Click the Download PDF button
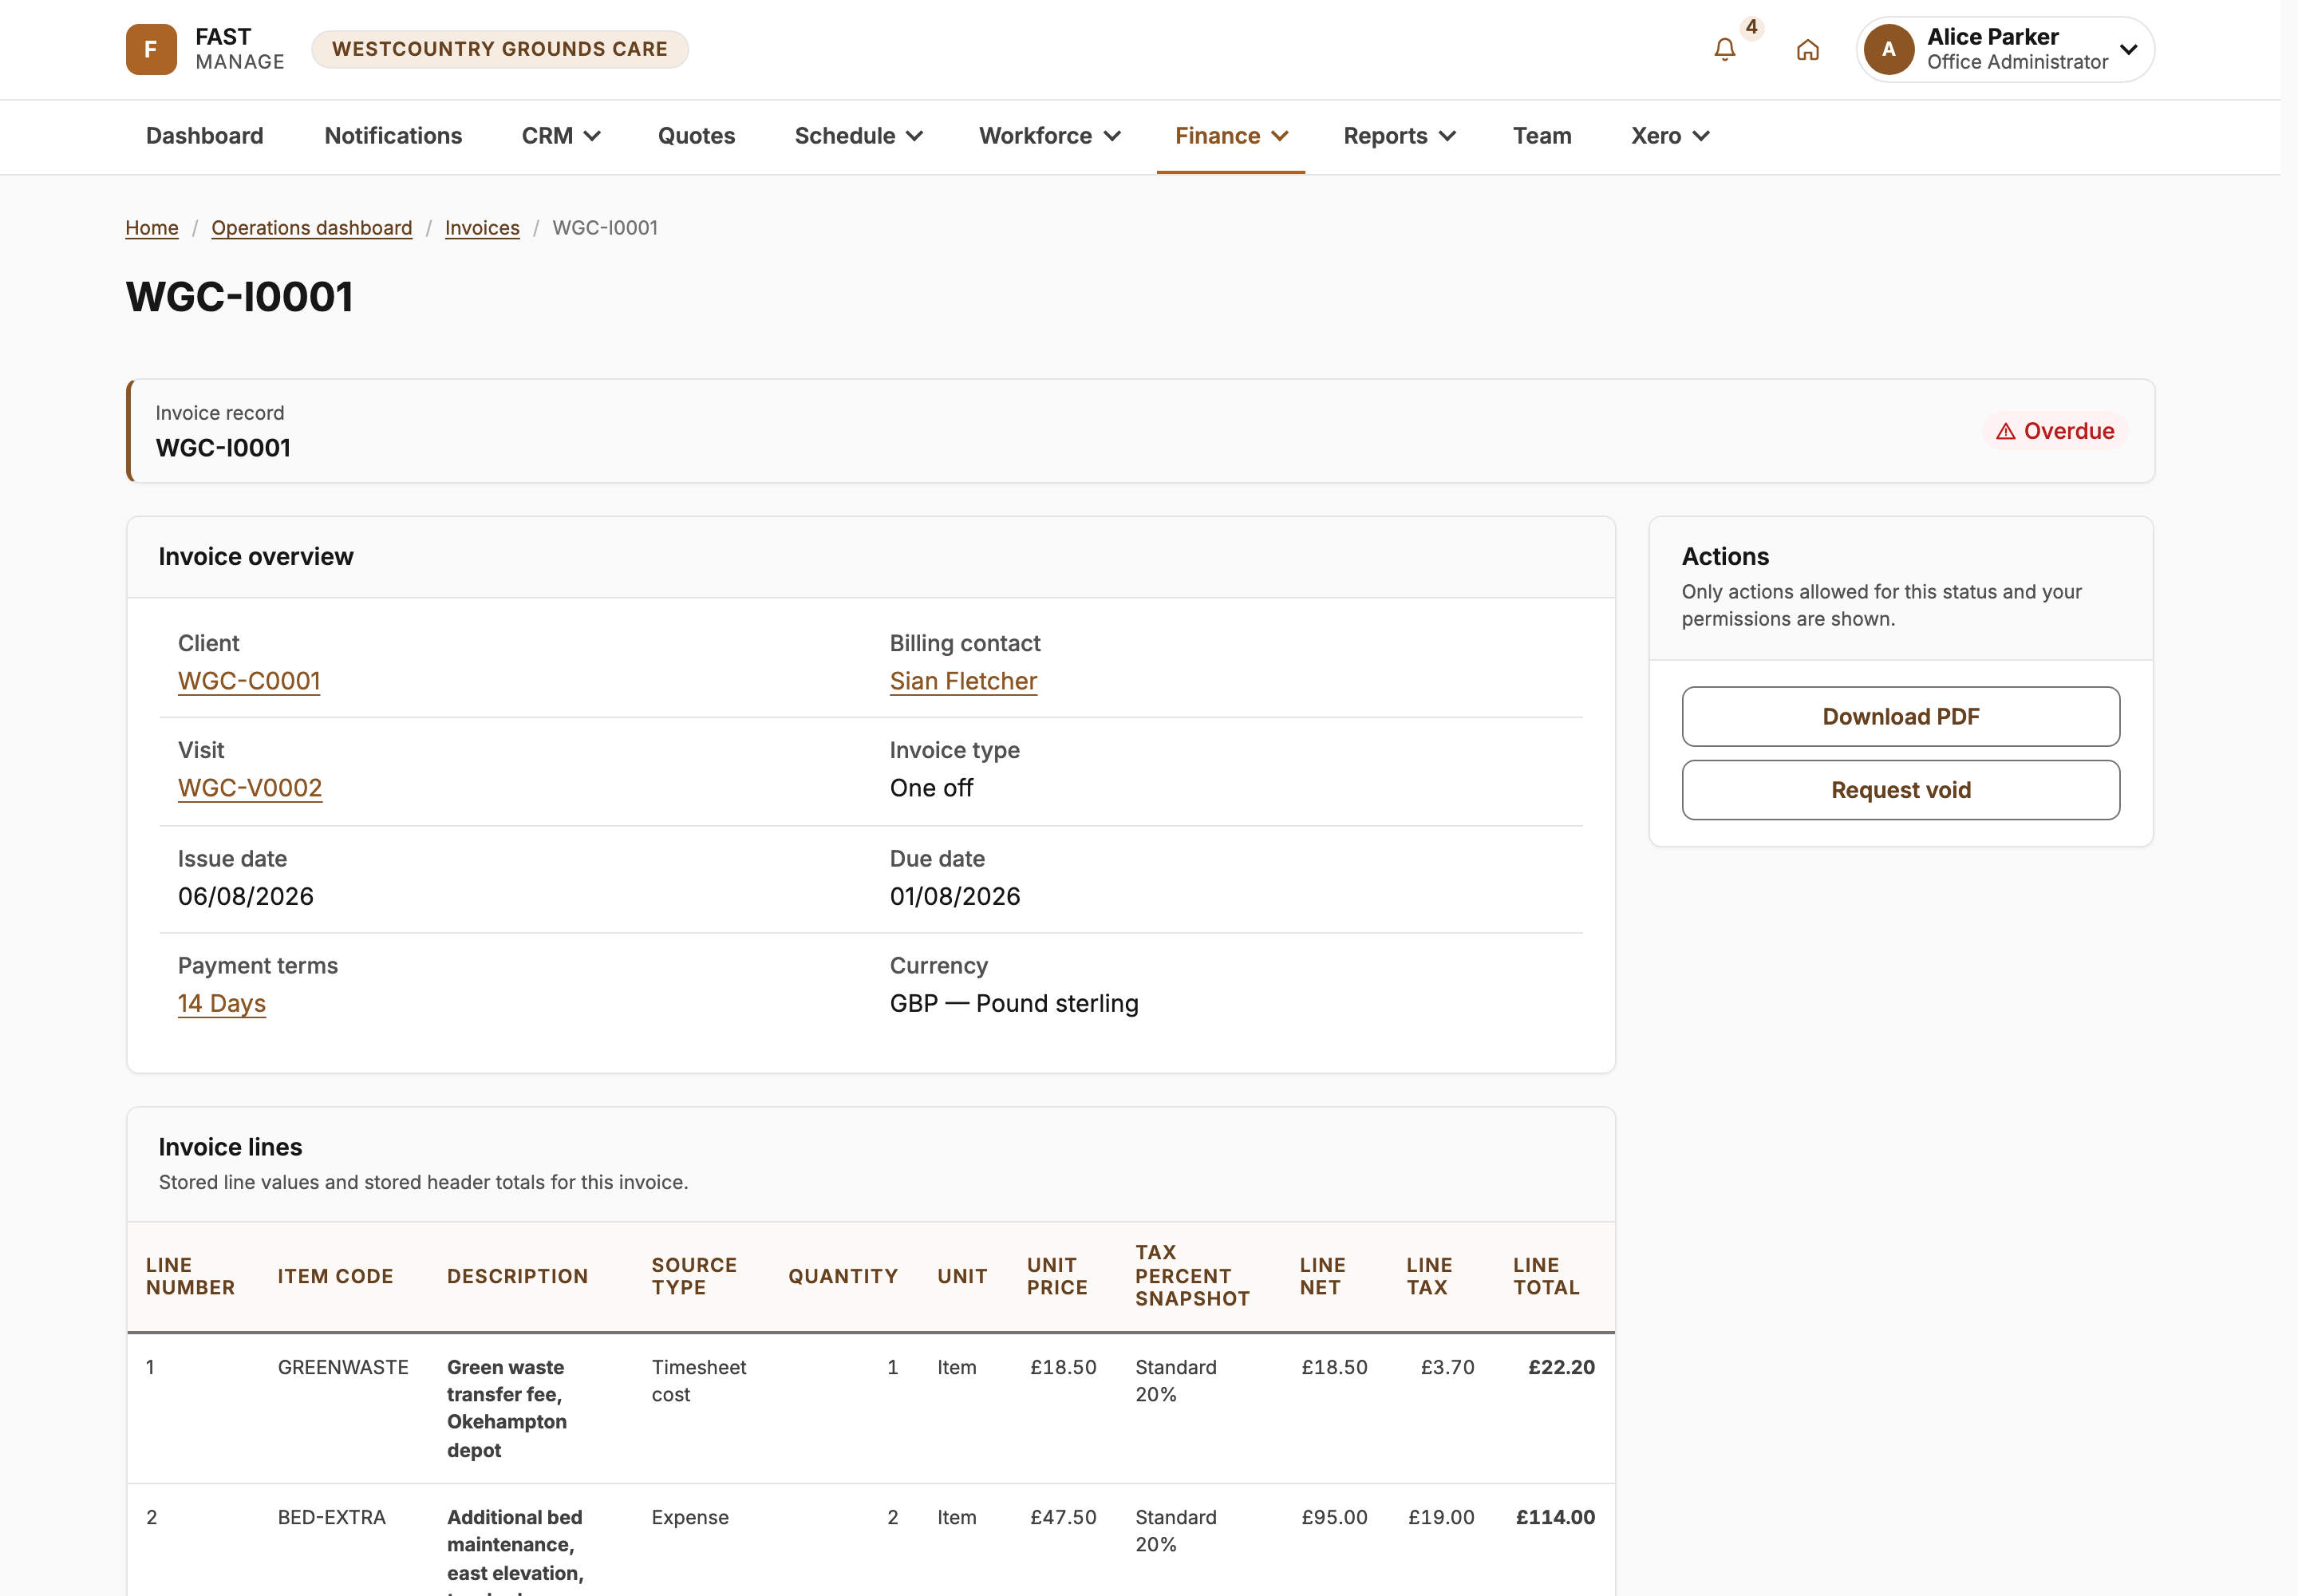This screenshot has height=1596, width=2298. [x=1900, y=716]
